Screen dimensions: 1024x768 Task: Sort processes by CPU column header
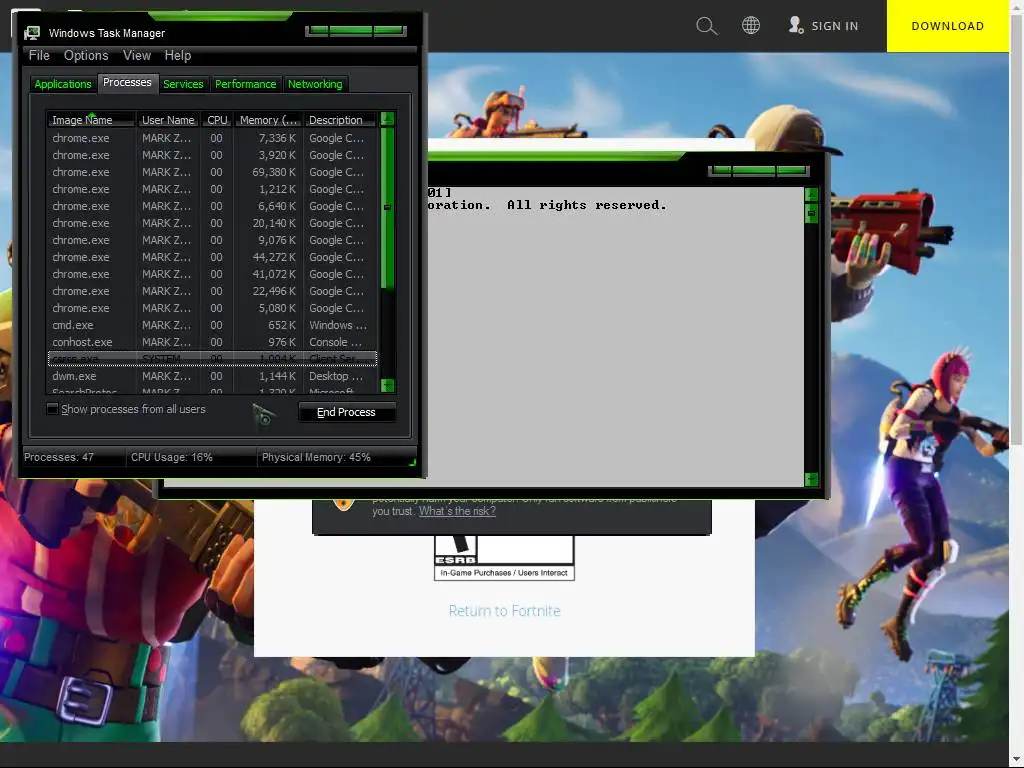(x=217, y=120)
